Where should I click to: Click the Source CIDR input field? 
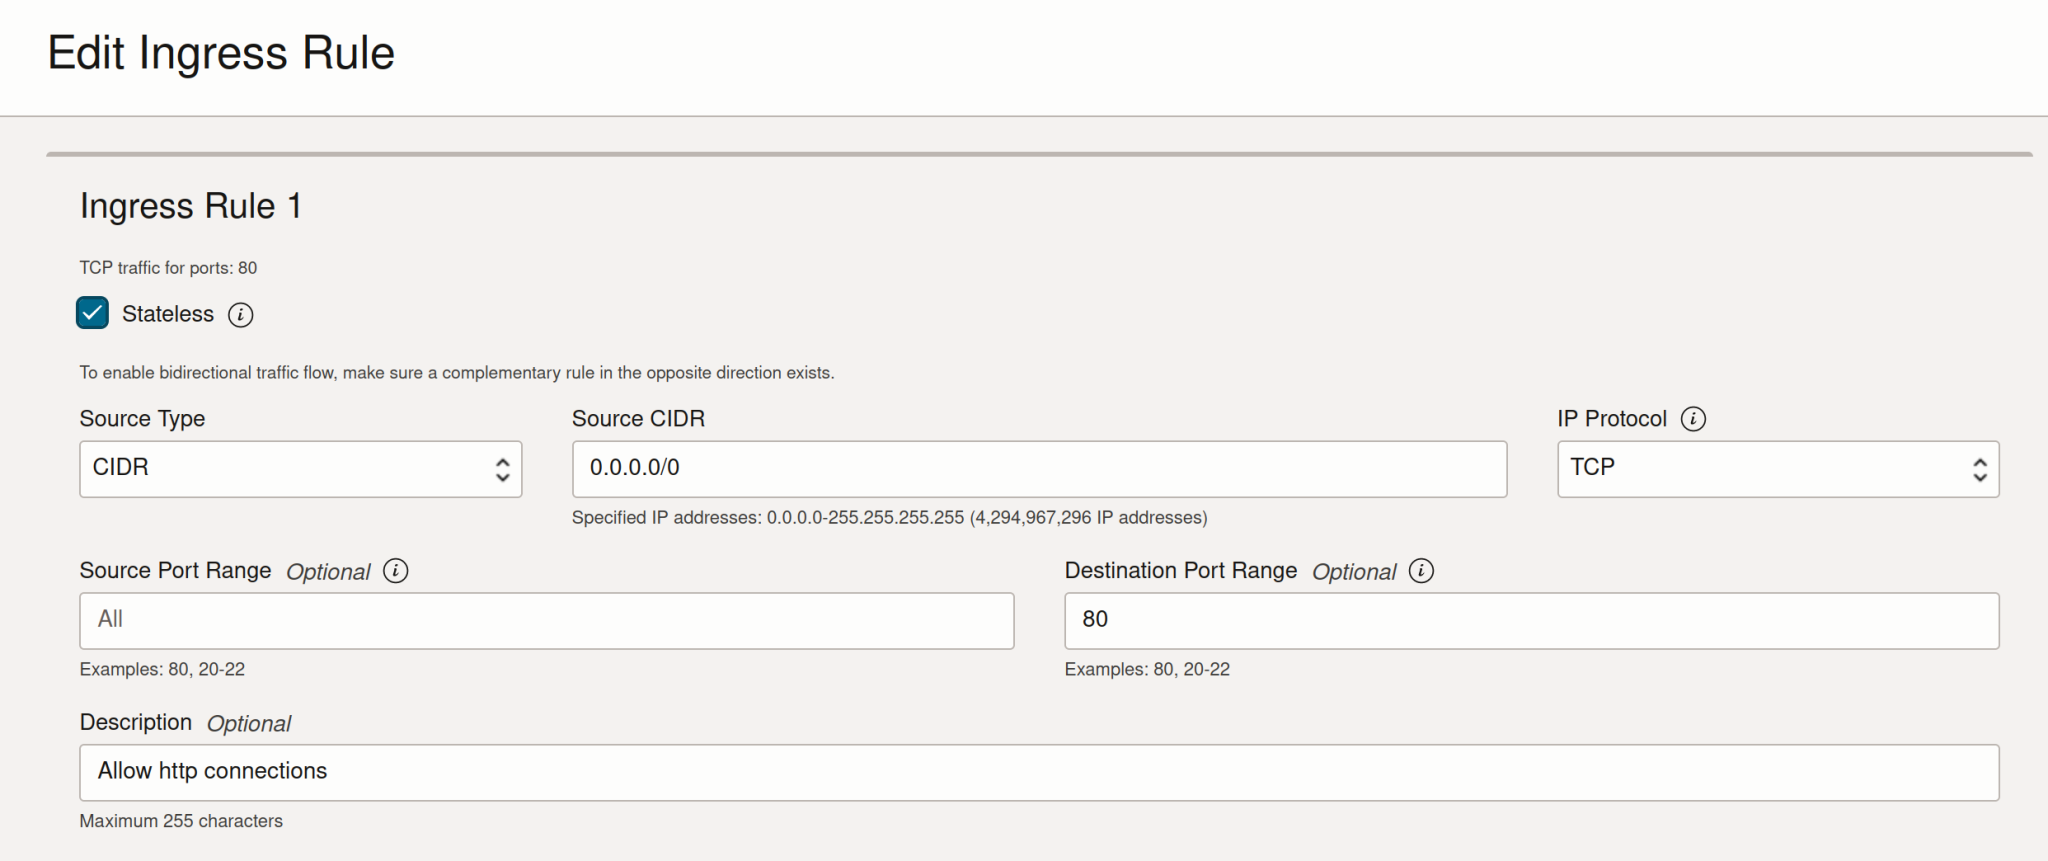(1039, 469)
